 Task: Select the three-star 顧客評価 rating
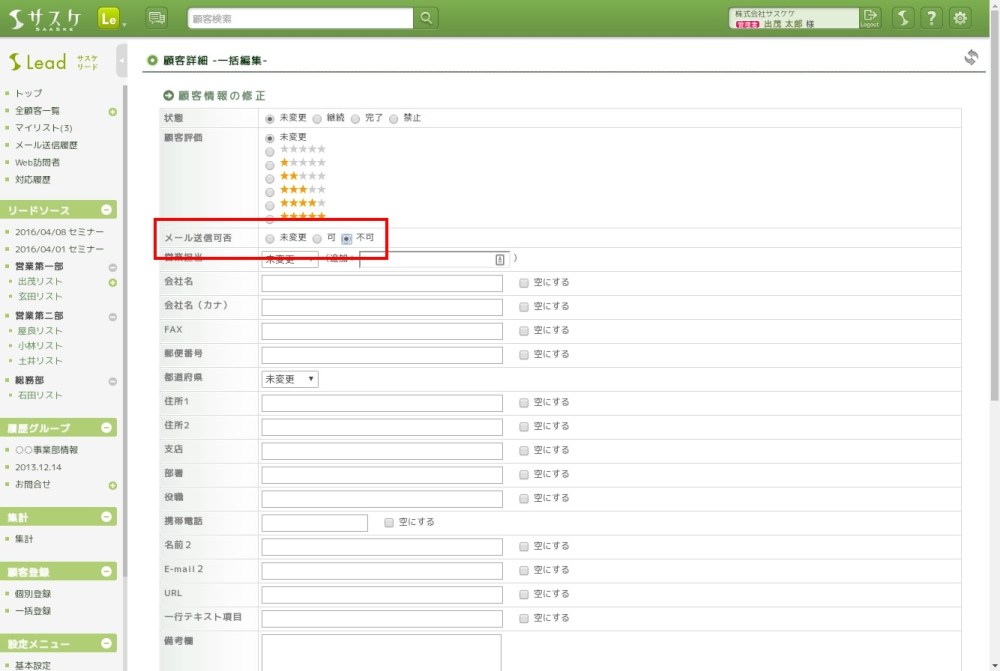pos(270,192)
